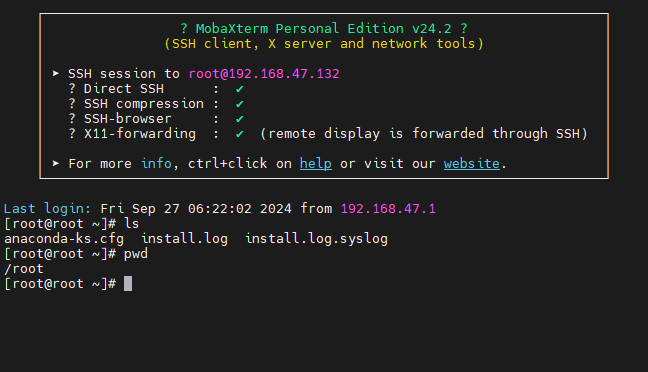Select the 192.168.47.1 login source IP
The width and height of the screenshot is (648, 372).
coord(388,208)
